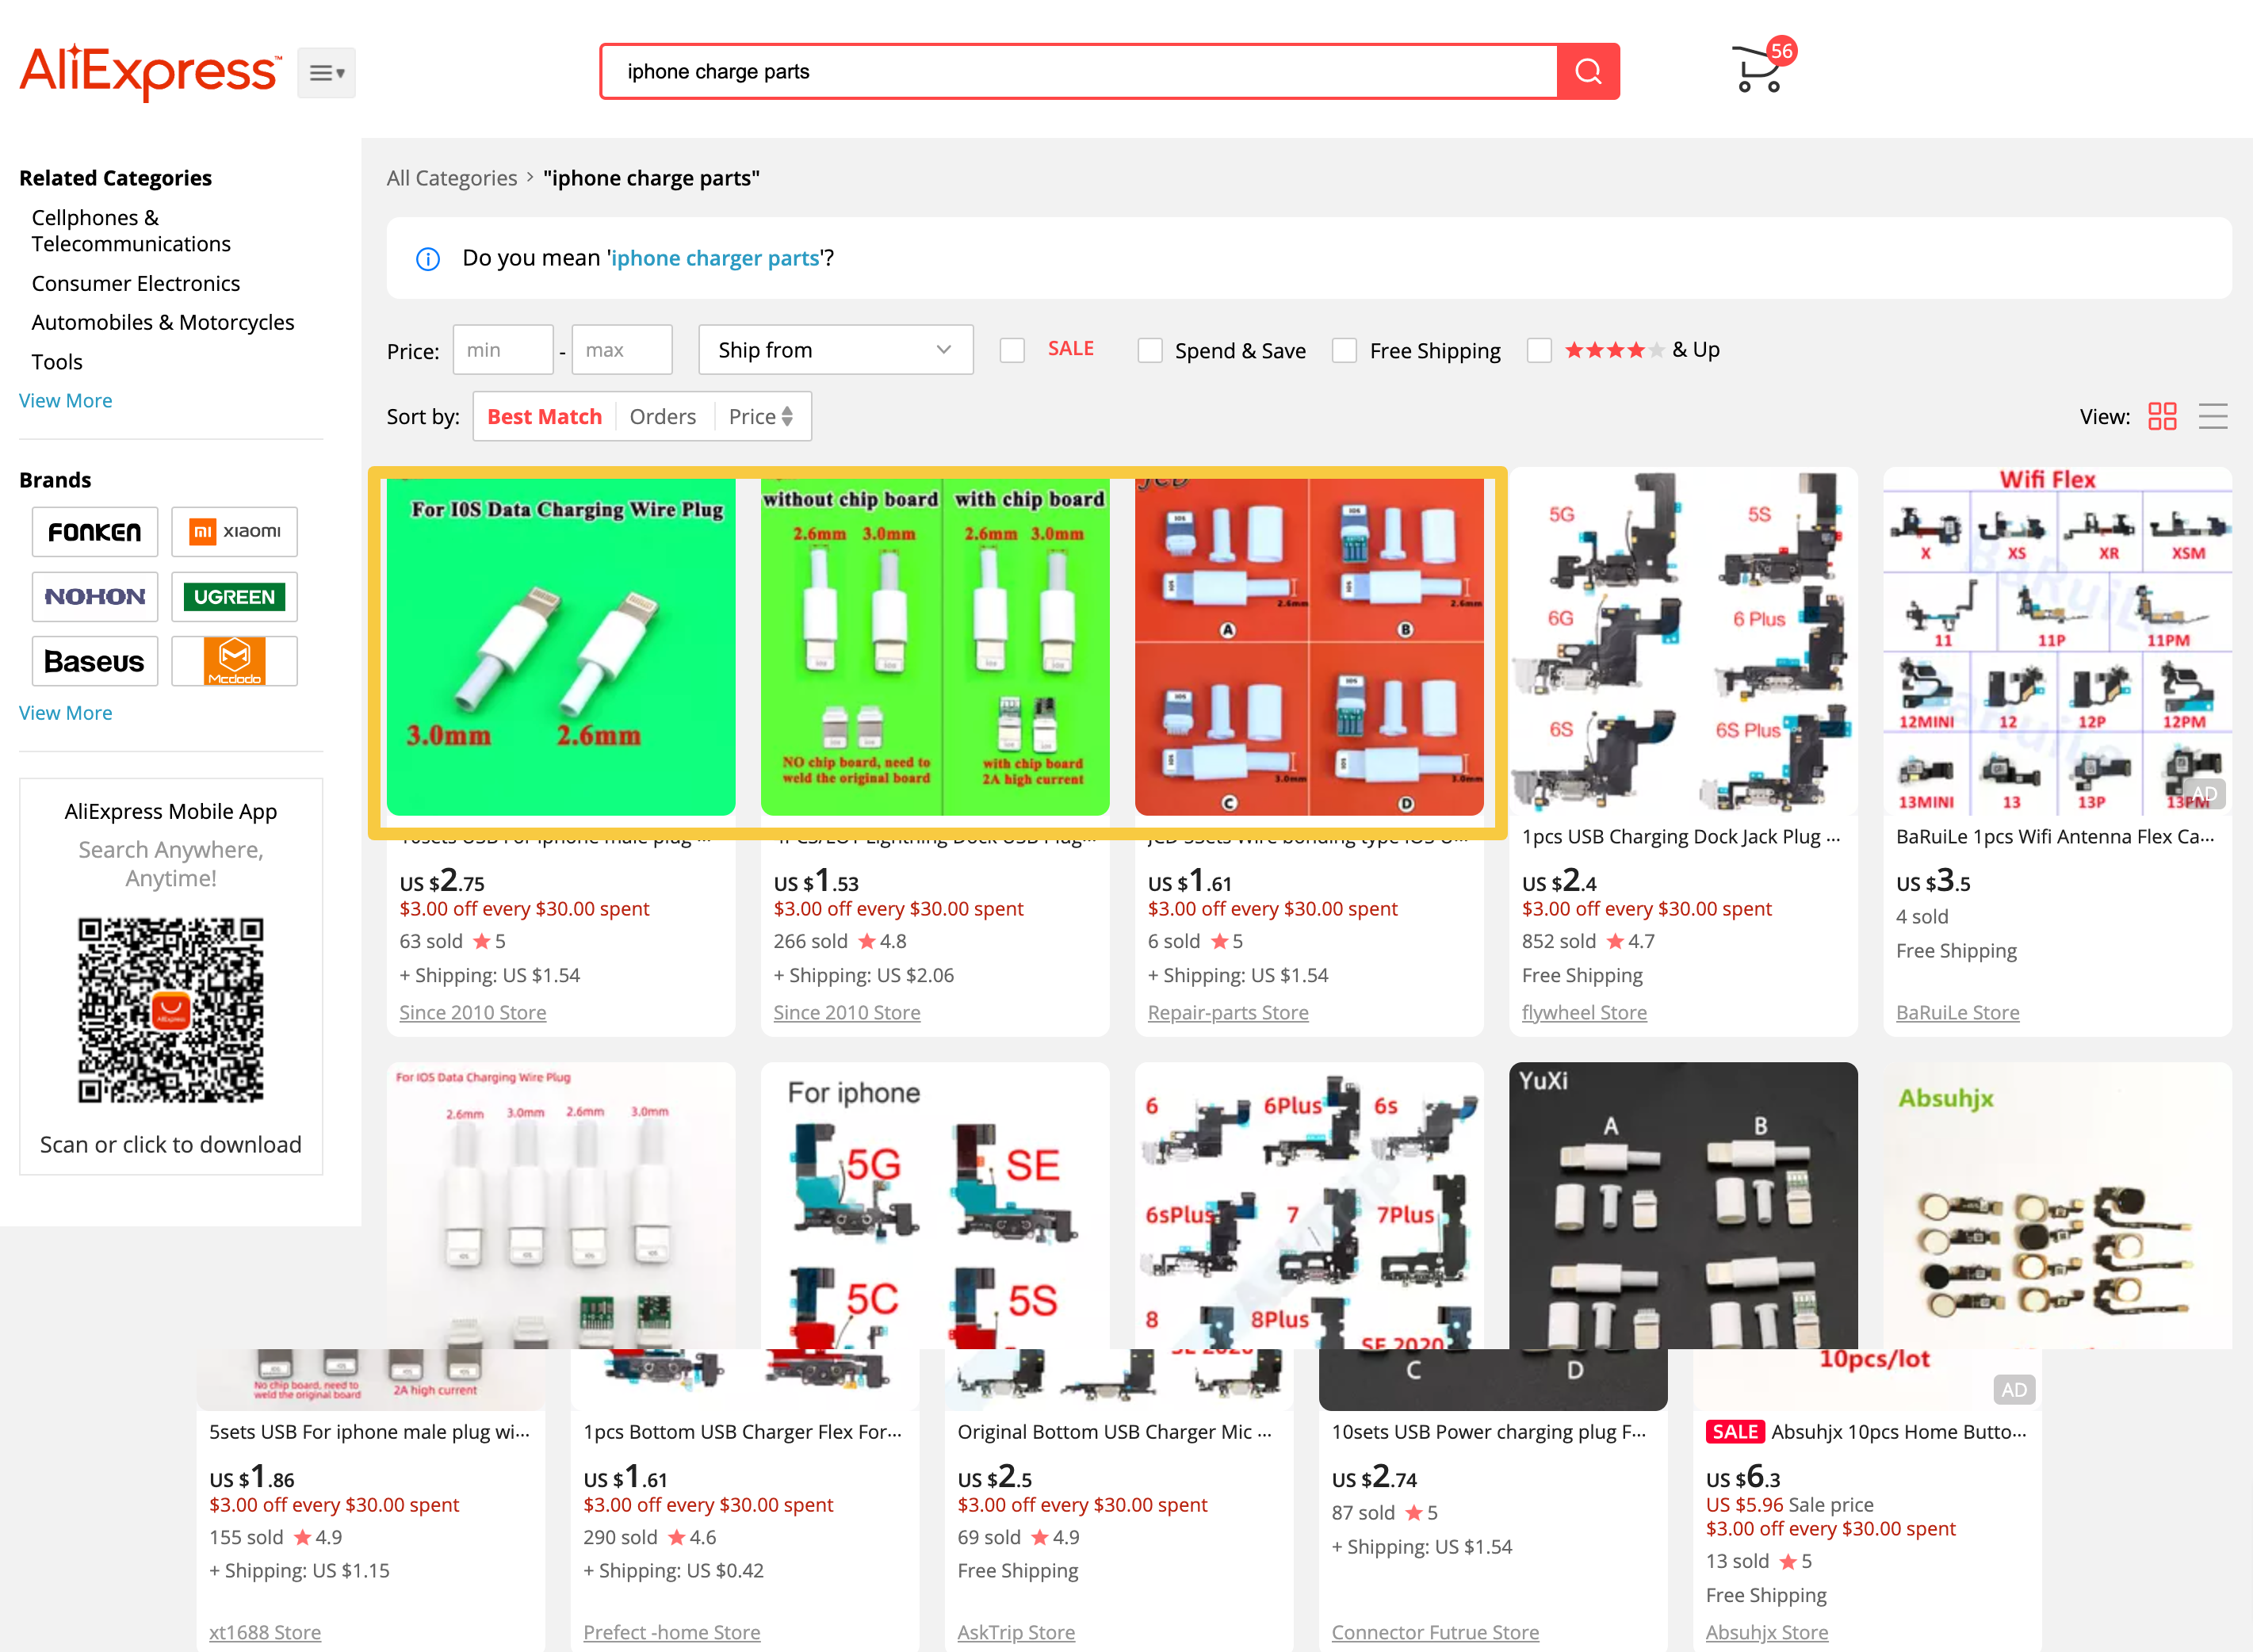Screen dimensions: 2253x1652
Task: Click inside the minimum price input field
Action: pyautogui.click(x=503, y=349)
